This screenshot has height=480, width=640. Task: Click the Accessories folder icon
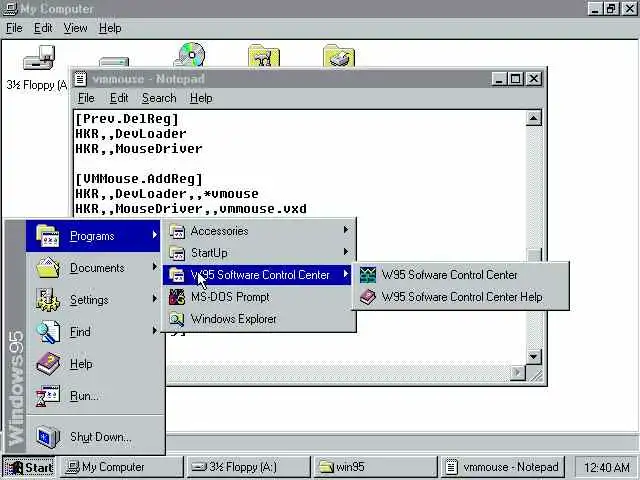(177, 231)
